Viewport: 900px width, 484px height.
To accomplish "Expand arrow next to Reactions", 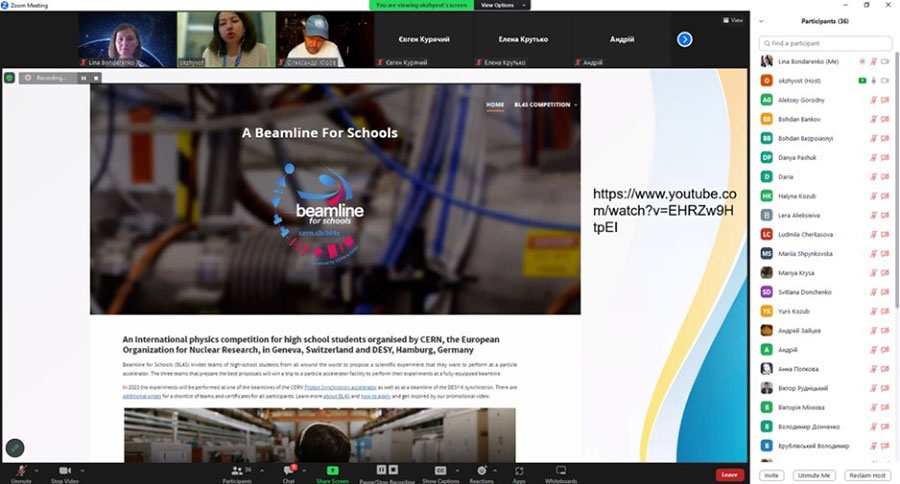I will 495,470.
